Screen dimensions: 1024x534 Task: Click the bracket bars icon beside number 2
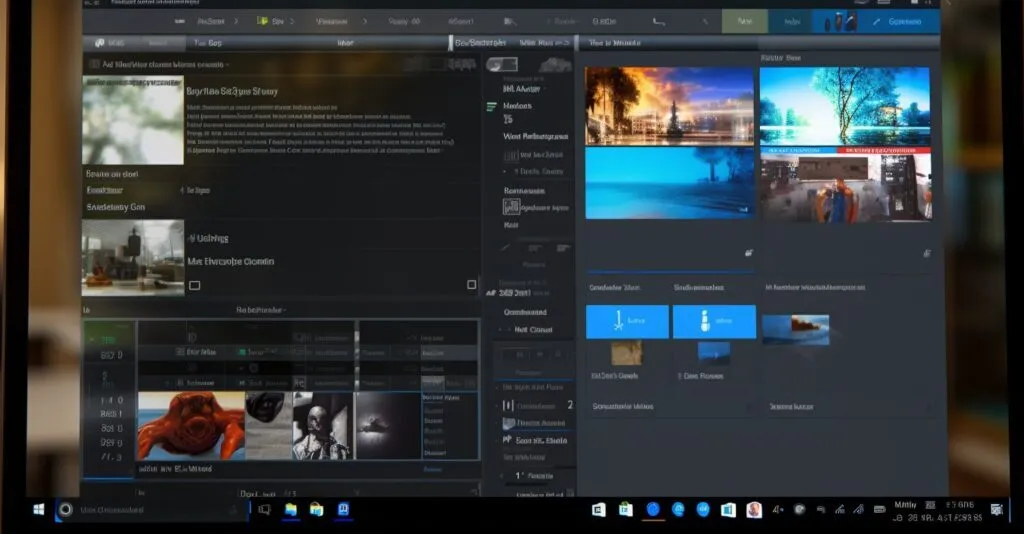pyautogui.click(x=508, y=406)
